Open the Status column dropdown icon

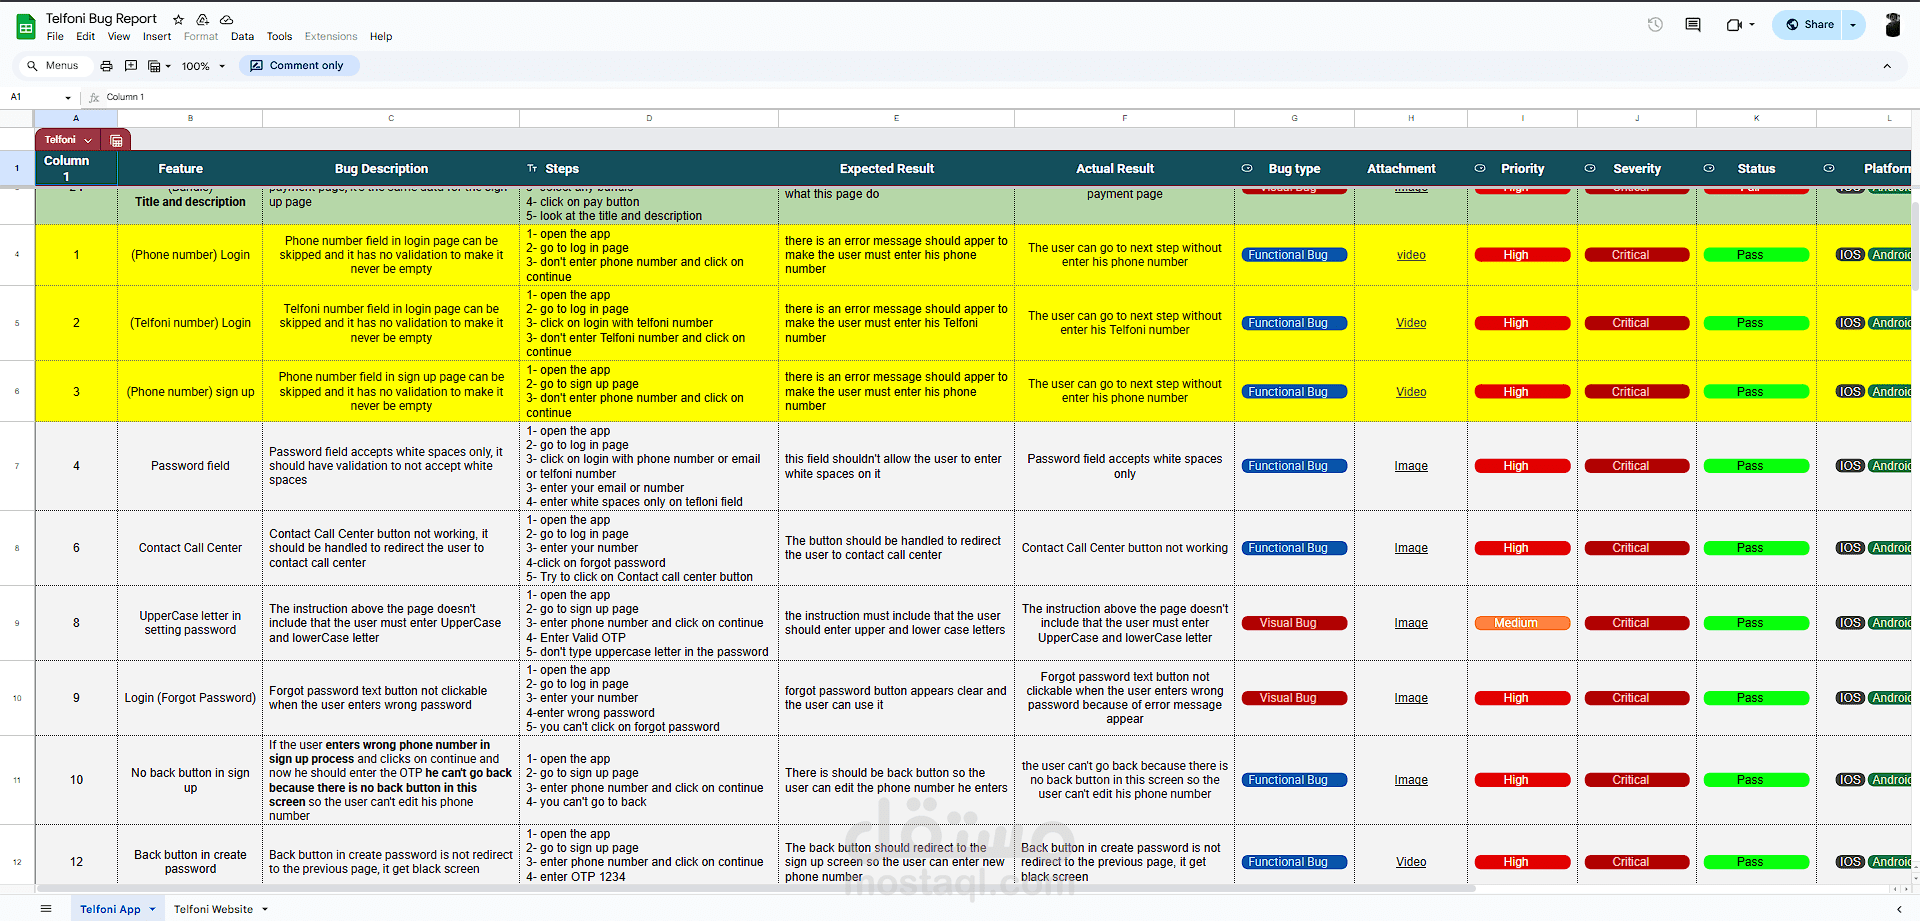(x=1709, y=169)
